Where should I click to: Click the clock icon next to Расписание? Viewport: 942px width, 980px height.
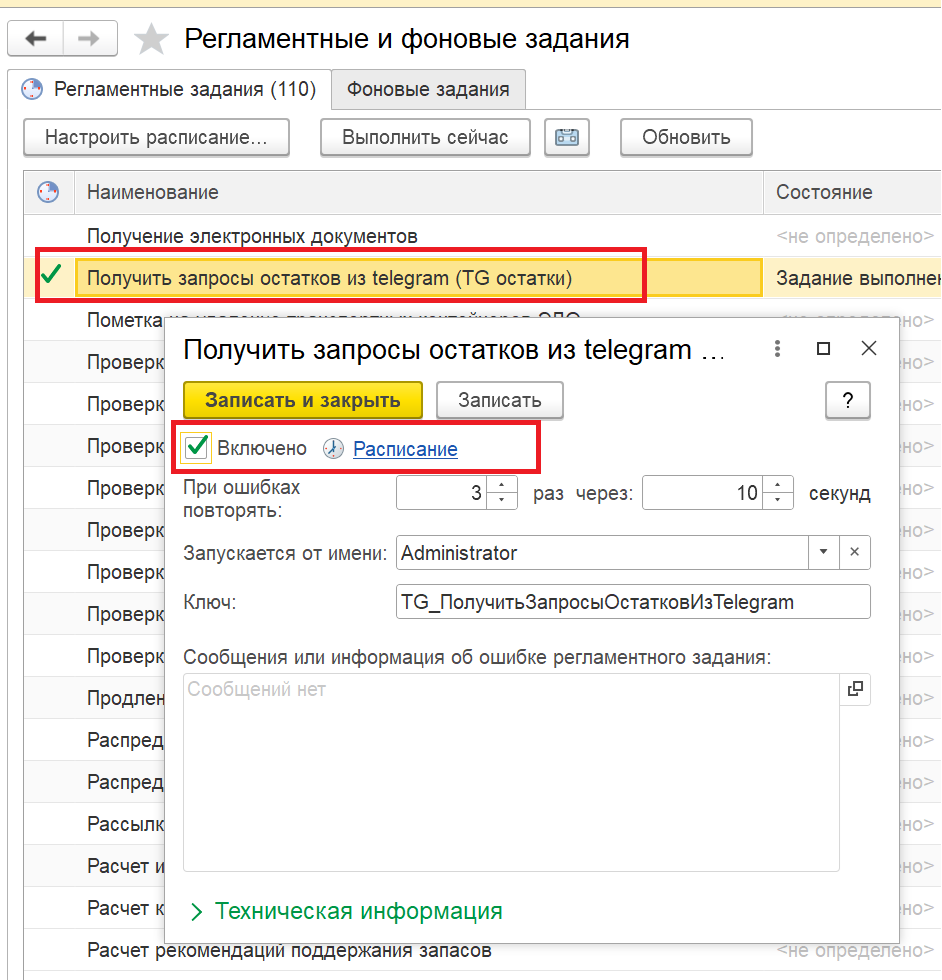coord(333,449)
